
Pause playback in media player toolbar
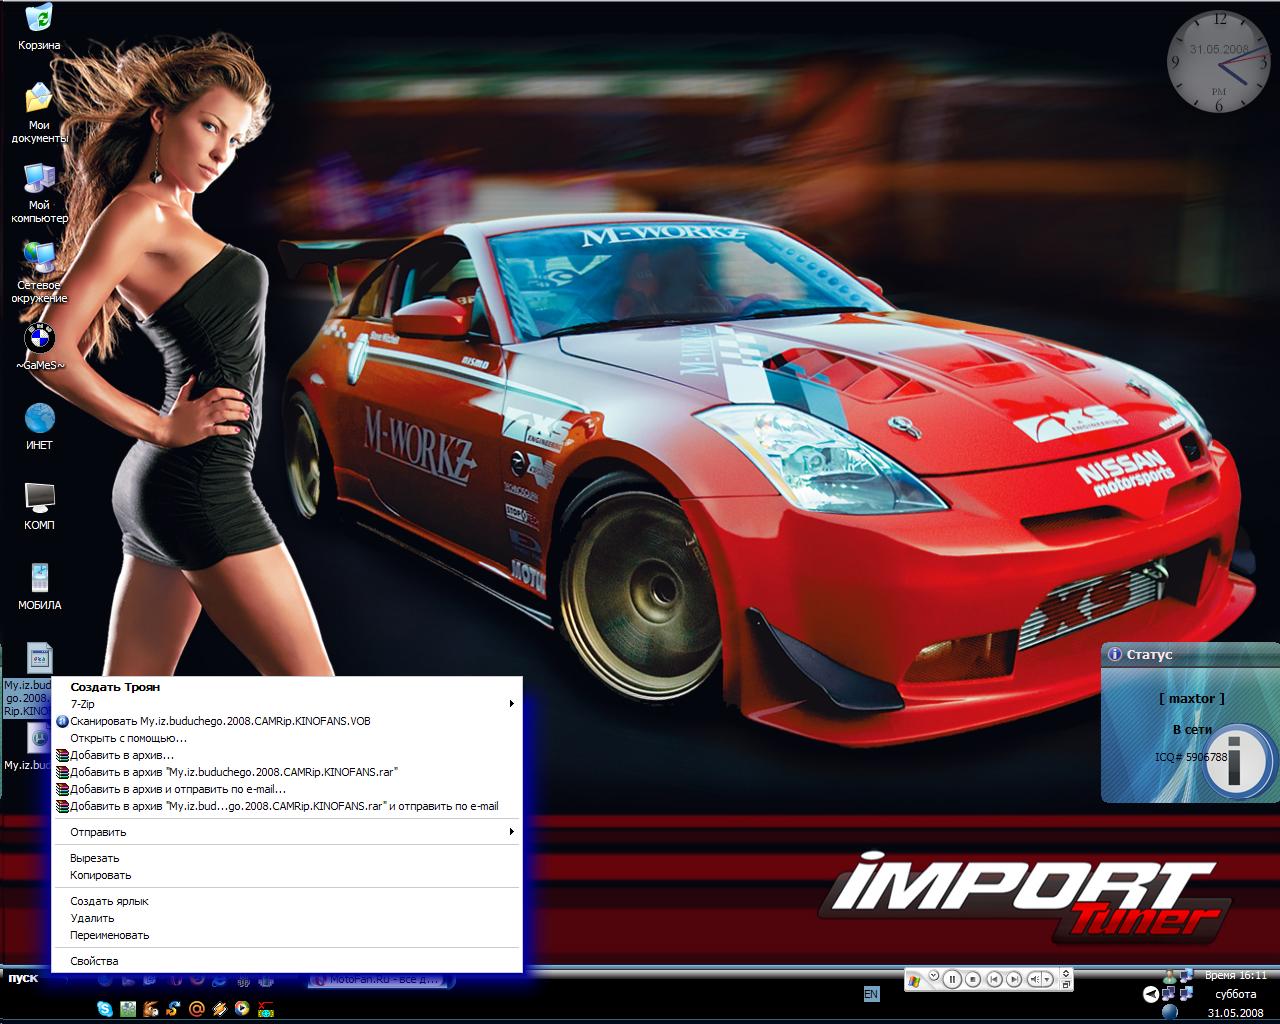[952, 980]
